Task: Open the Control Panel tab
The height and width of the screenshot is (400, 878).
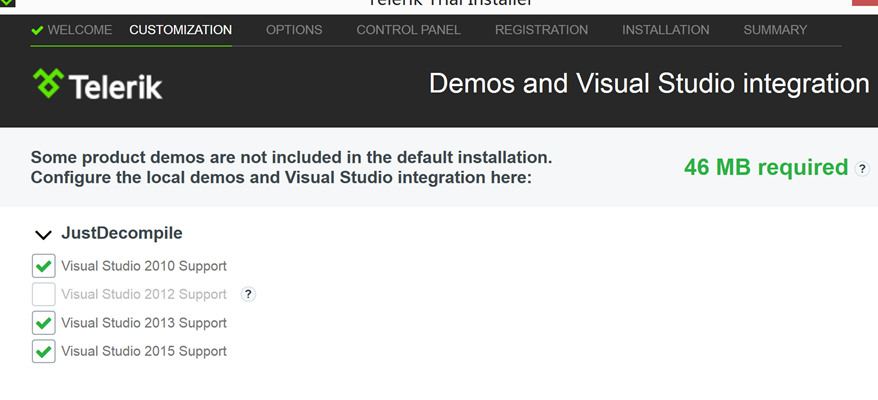Action: pyautogui.click(x=408, y=30)
